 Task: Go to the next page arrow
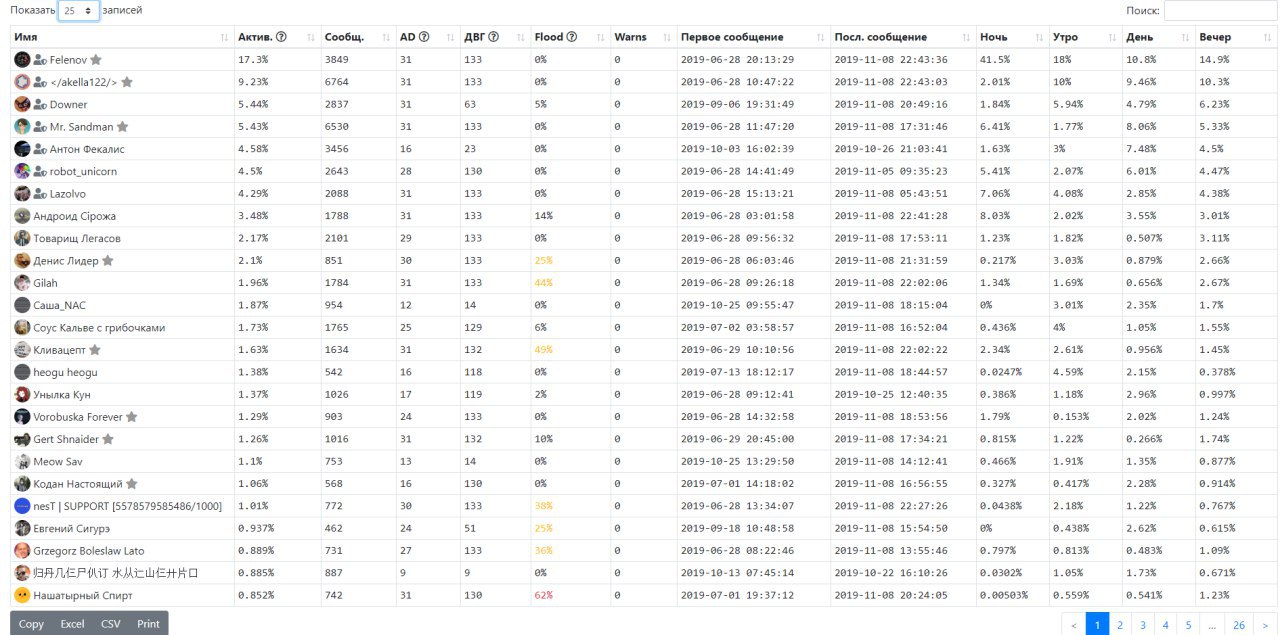1265,625
